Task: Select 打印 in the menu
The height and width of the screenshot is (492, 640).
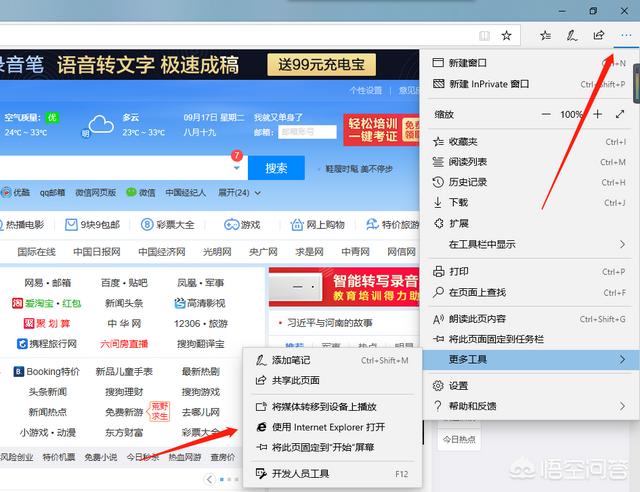Action: [529, 272]
